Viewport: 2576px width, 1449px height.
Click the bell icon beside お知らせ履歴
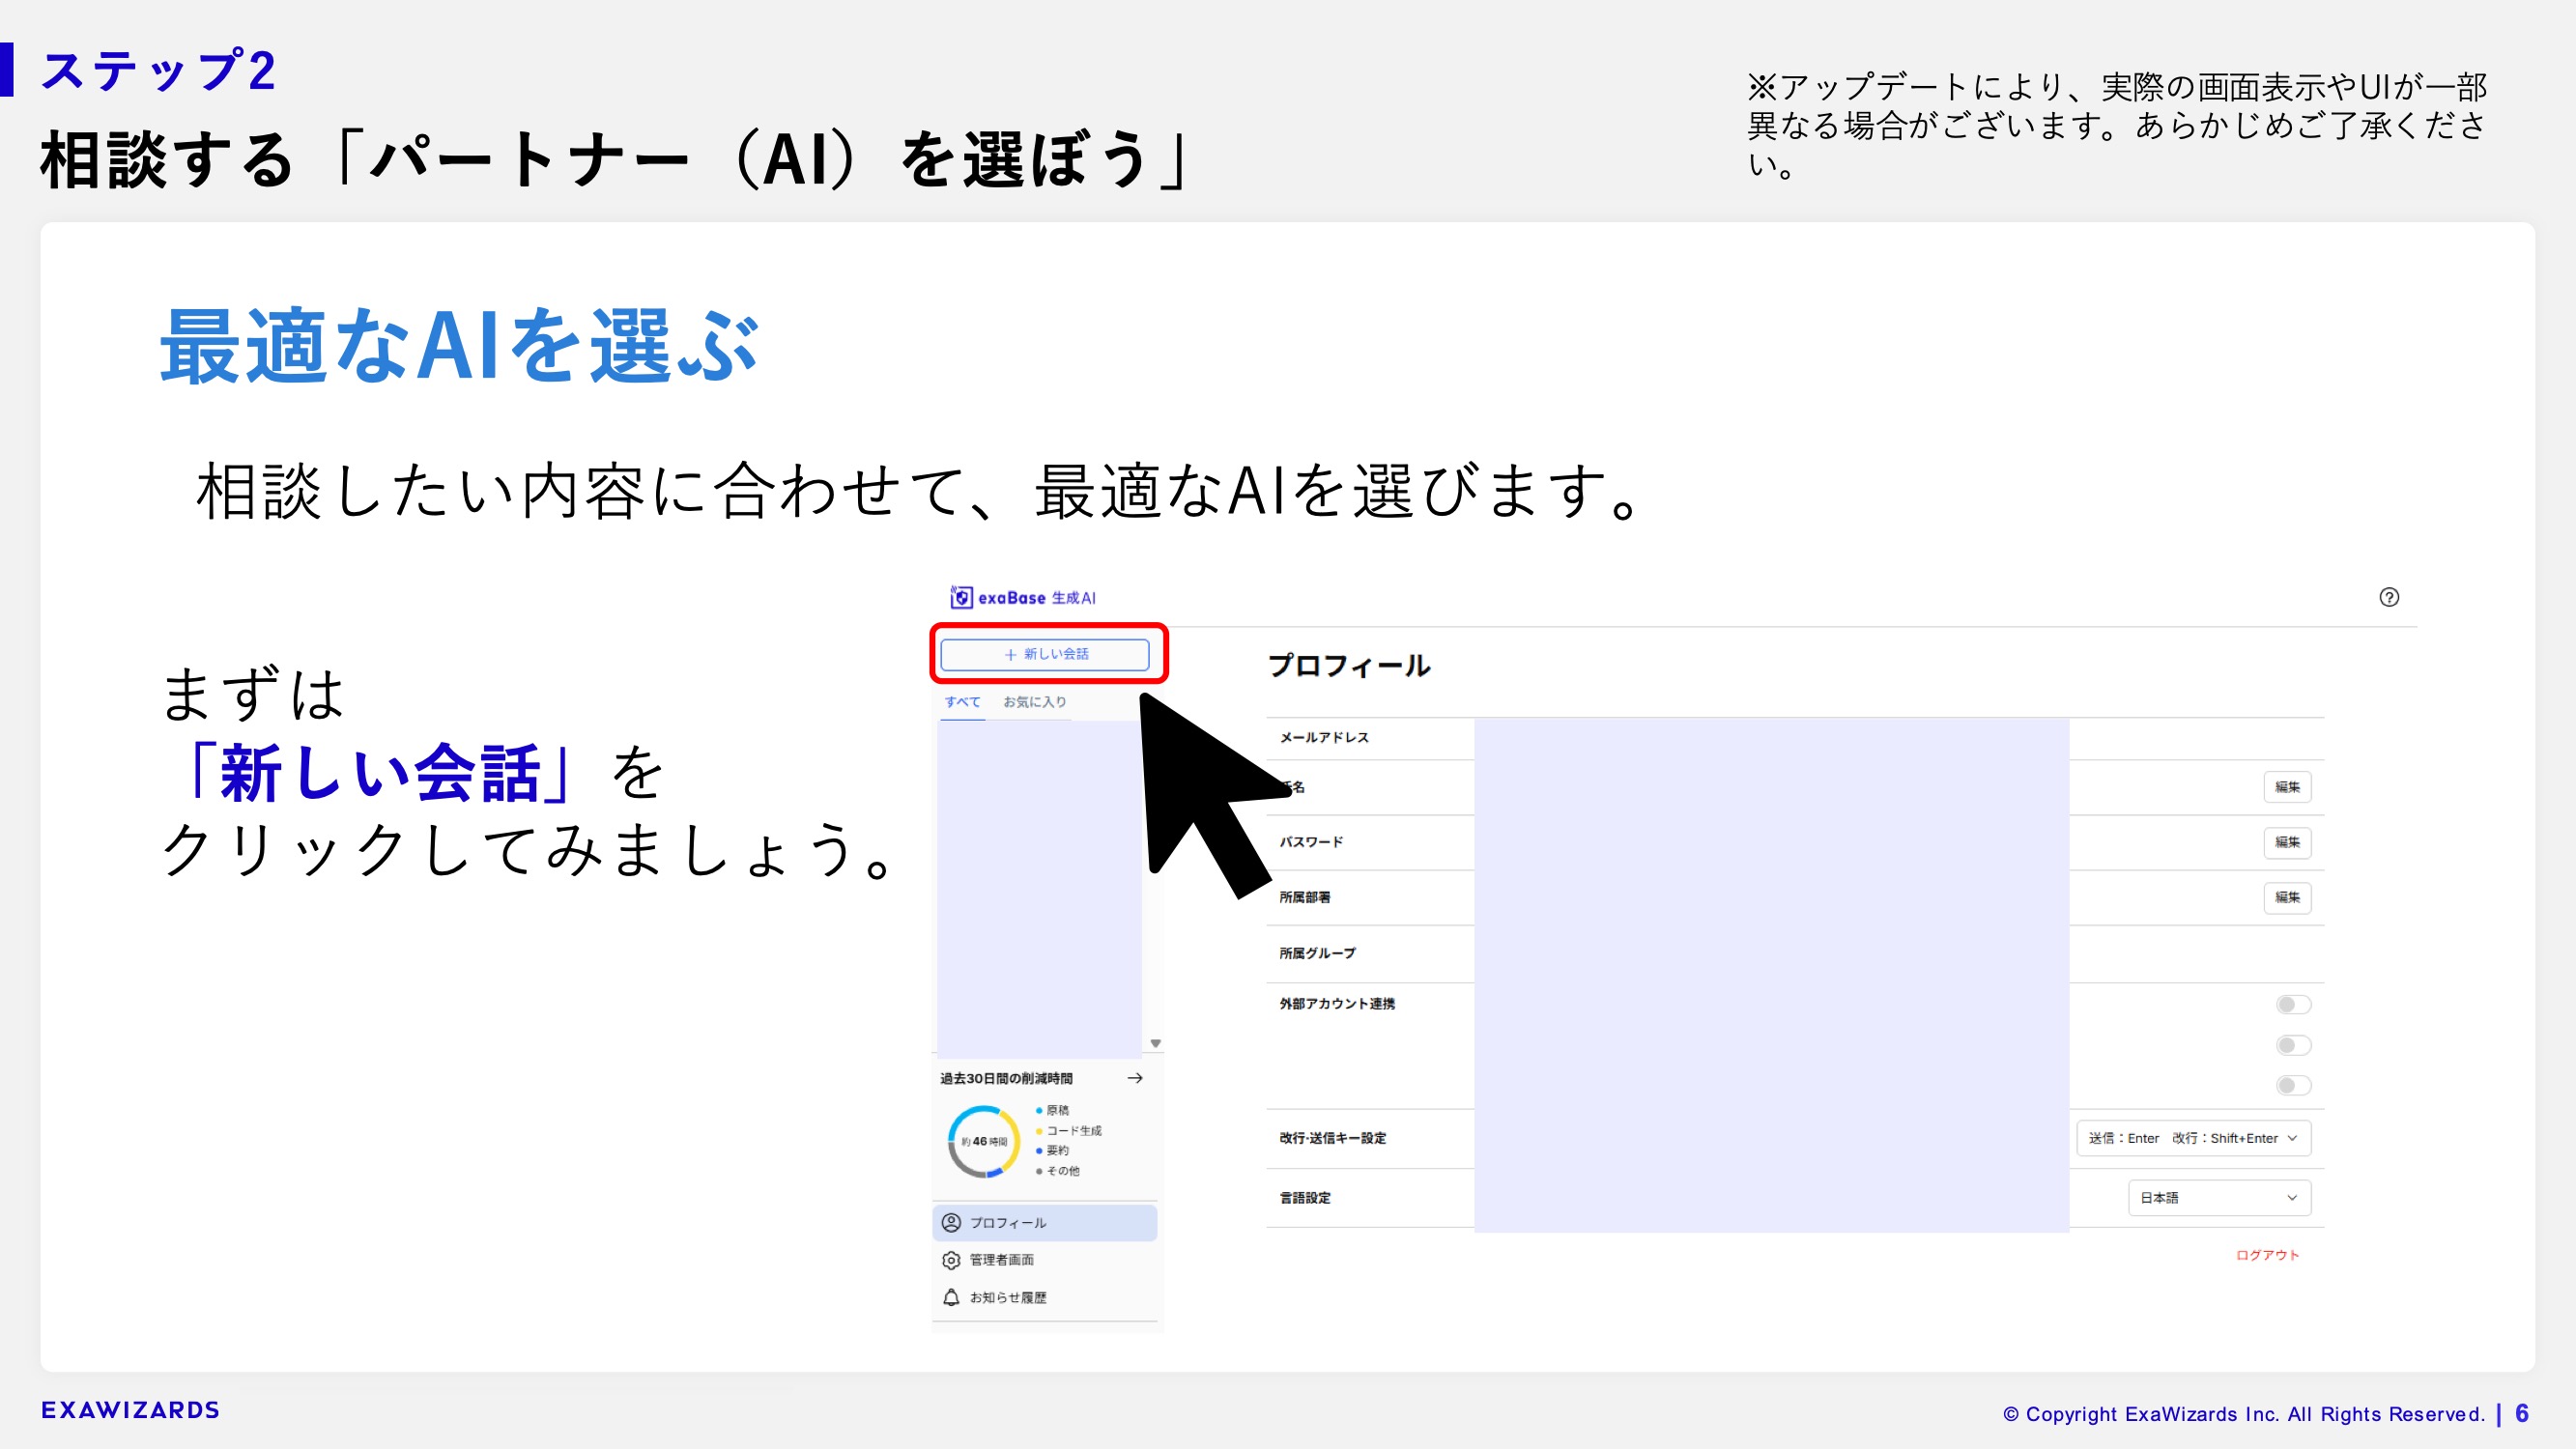(x=951, y=1297)
